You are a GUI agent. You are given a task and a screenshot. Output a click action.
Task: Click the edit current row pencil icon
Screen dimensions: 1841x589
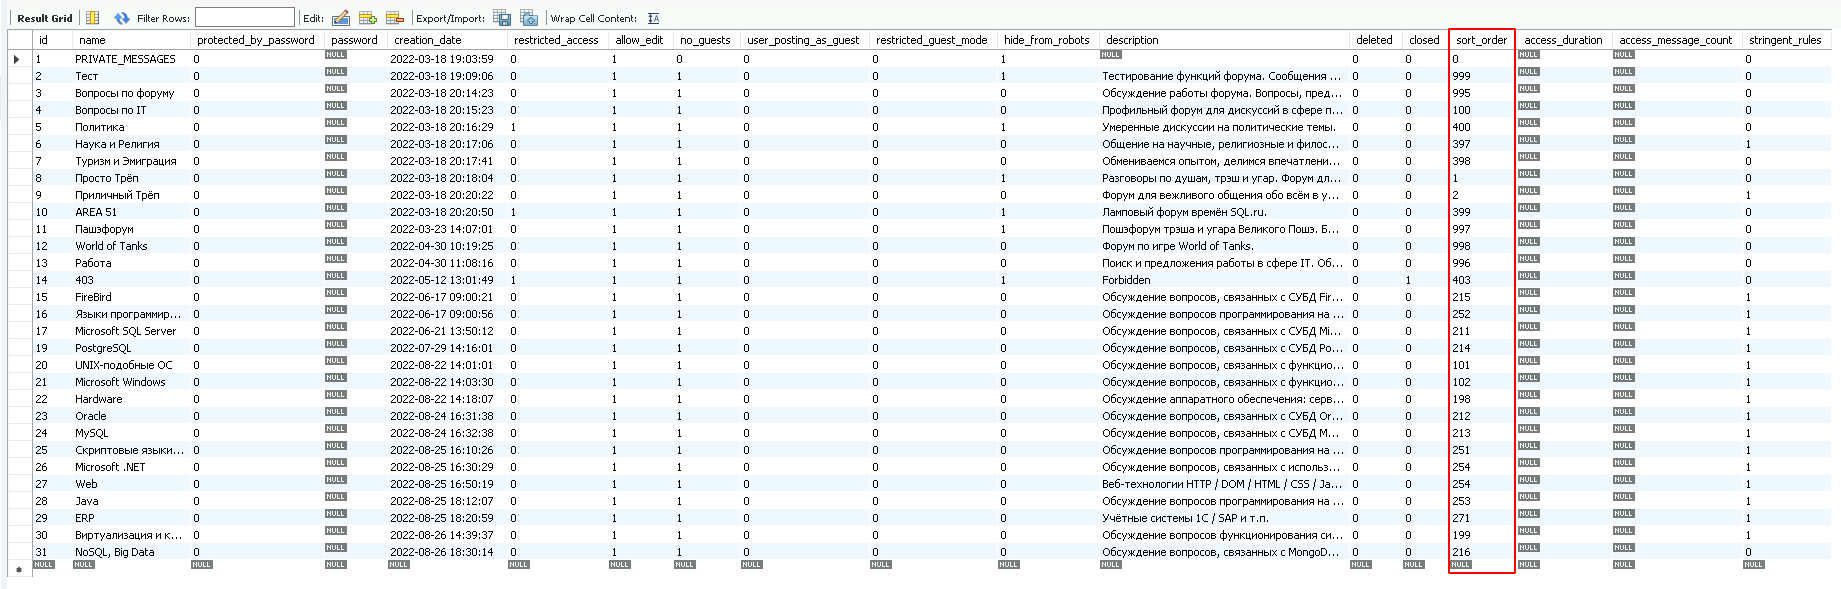341,18
